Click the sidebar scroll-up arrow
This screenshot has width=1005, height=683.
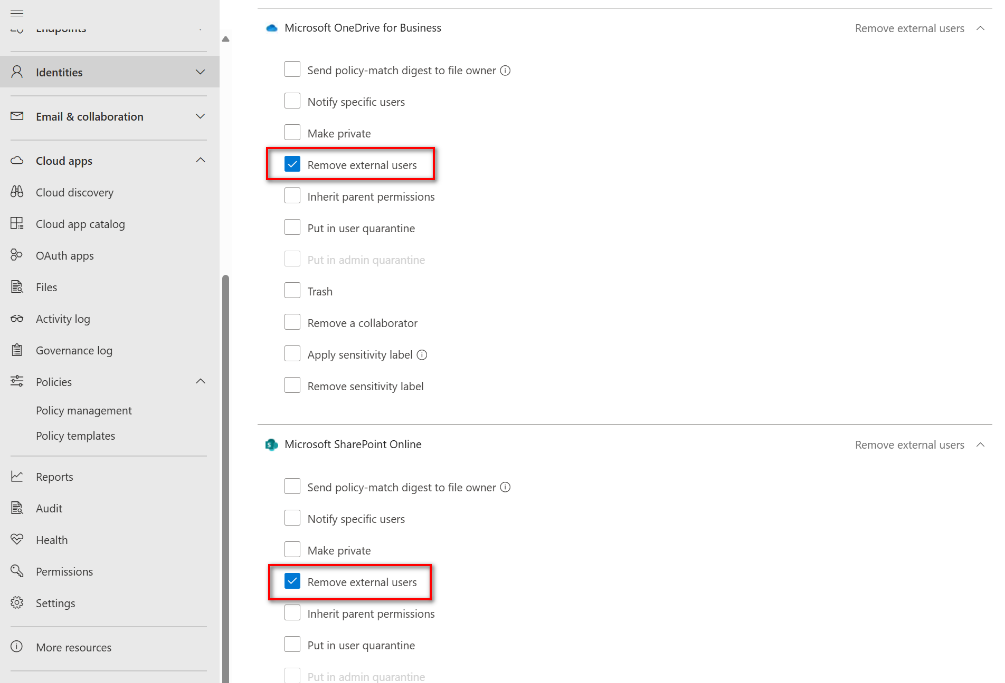226,39
